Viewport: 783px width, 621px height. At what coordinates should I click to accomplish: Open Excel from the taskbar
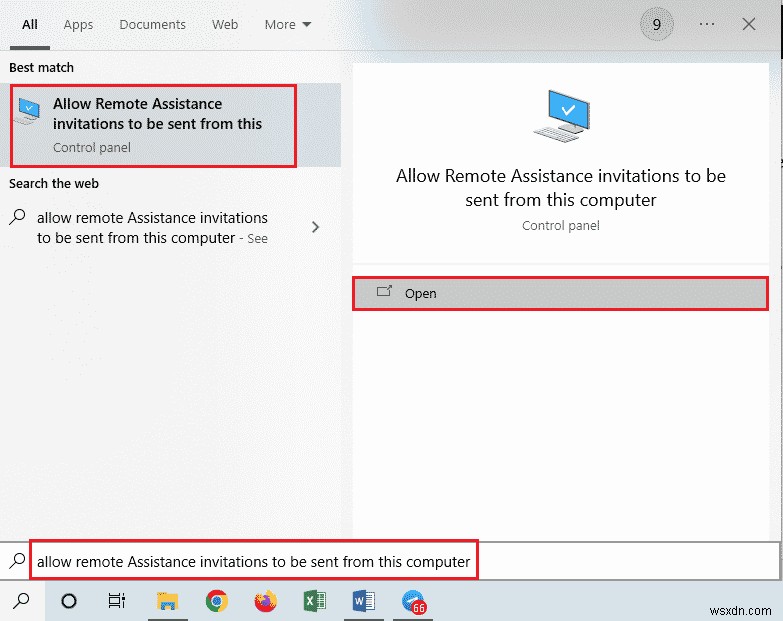tap(315, 601)
